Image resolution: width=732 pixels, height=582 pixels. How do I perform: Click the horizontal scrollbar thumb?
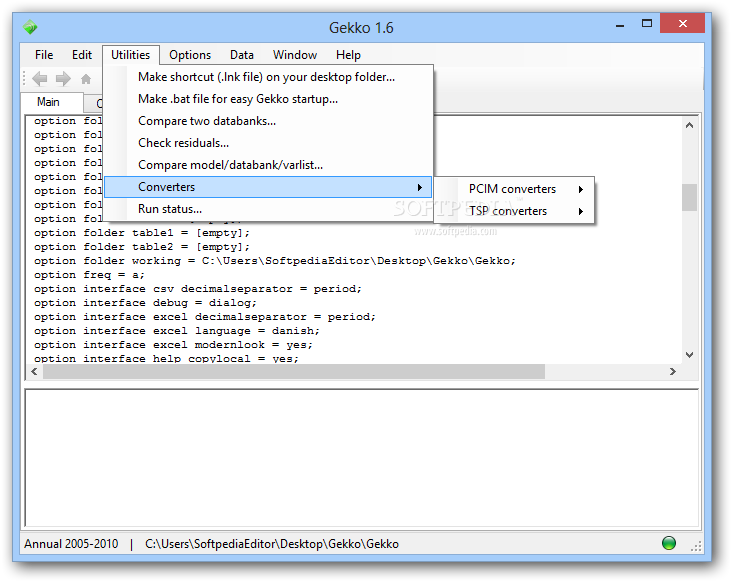(x=294, y=372)
